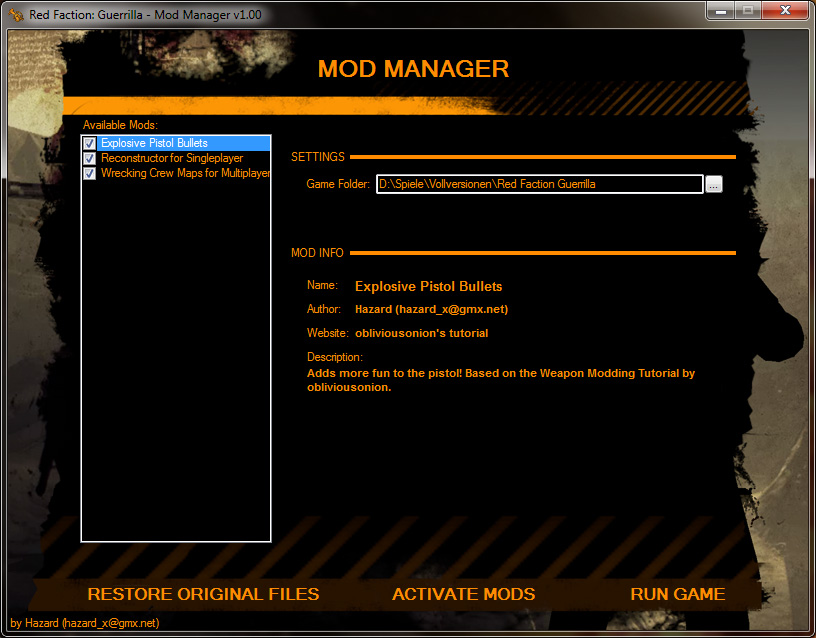This screenshot has width=816, height=638.
Task: Open the obliviousonion's tutorial website link
Action: (x=421, y=333)
